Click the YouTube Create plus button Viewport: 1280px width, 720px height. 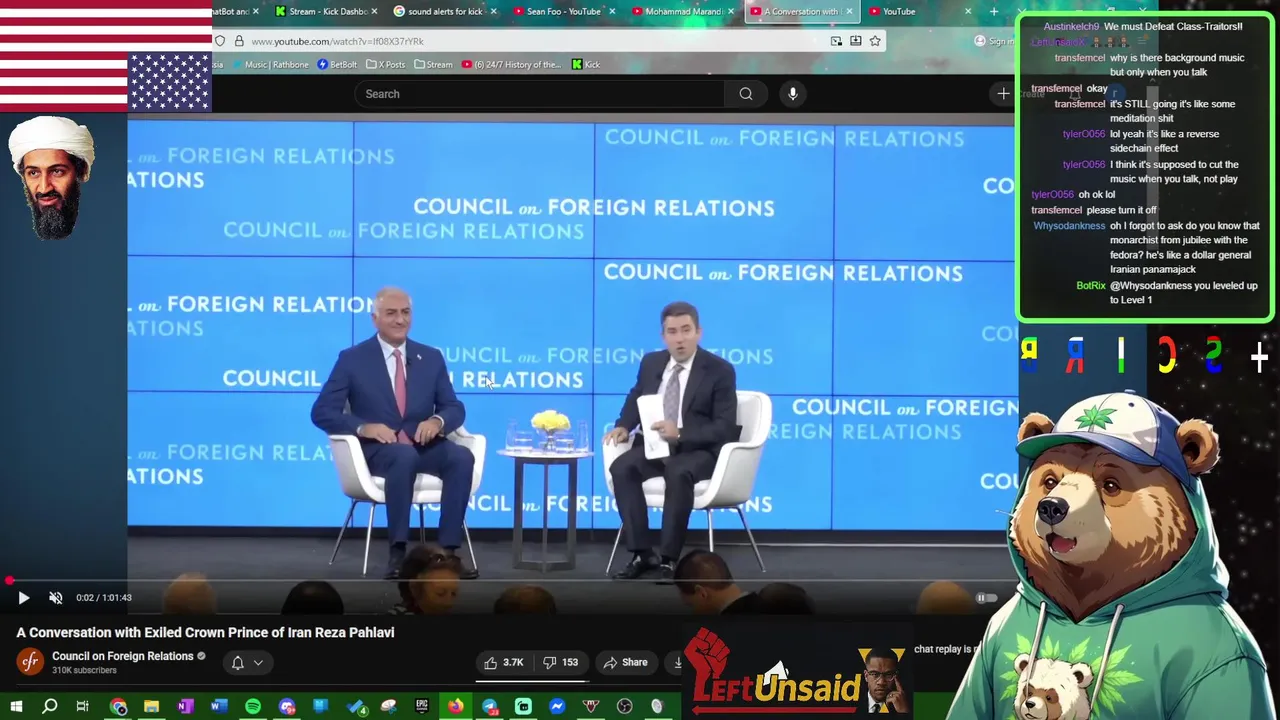(x=1003, y=94)
